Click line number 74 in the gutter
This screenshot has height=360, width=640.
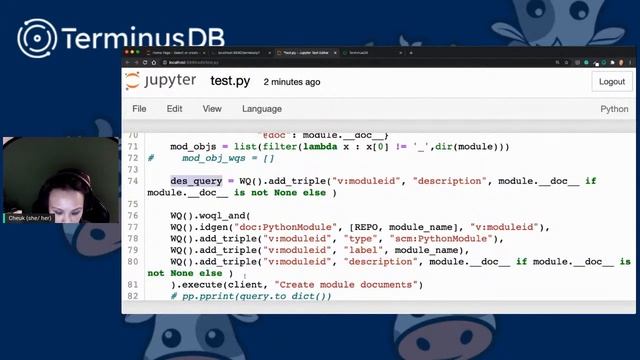click(x=133, y=181)
